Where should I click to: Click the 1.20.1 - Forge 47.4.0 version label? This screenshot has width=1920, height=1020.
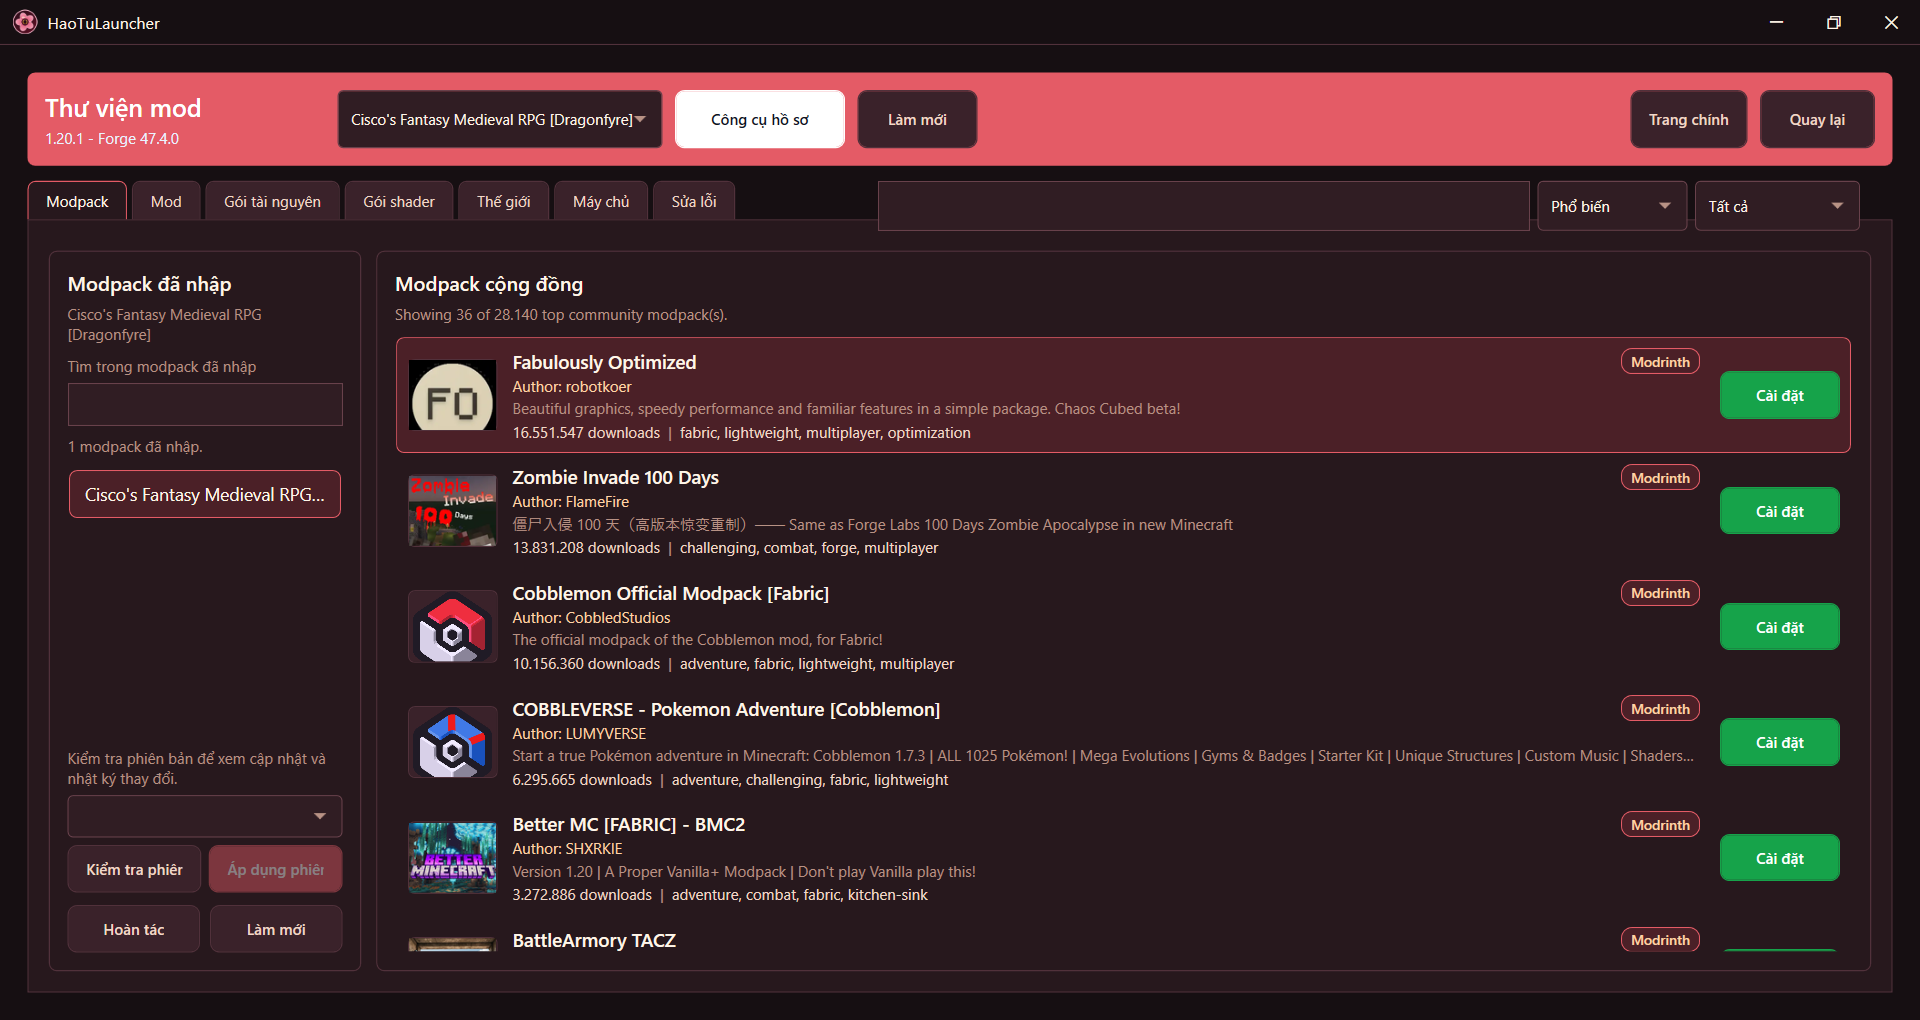112,139
